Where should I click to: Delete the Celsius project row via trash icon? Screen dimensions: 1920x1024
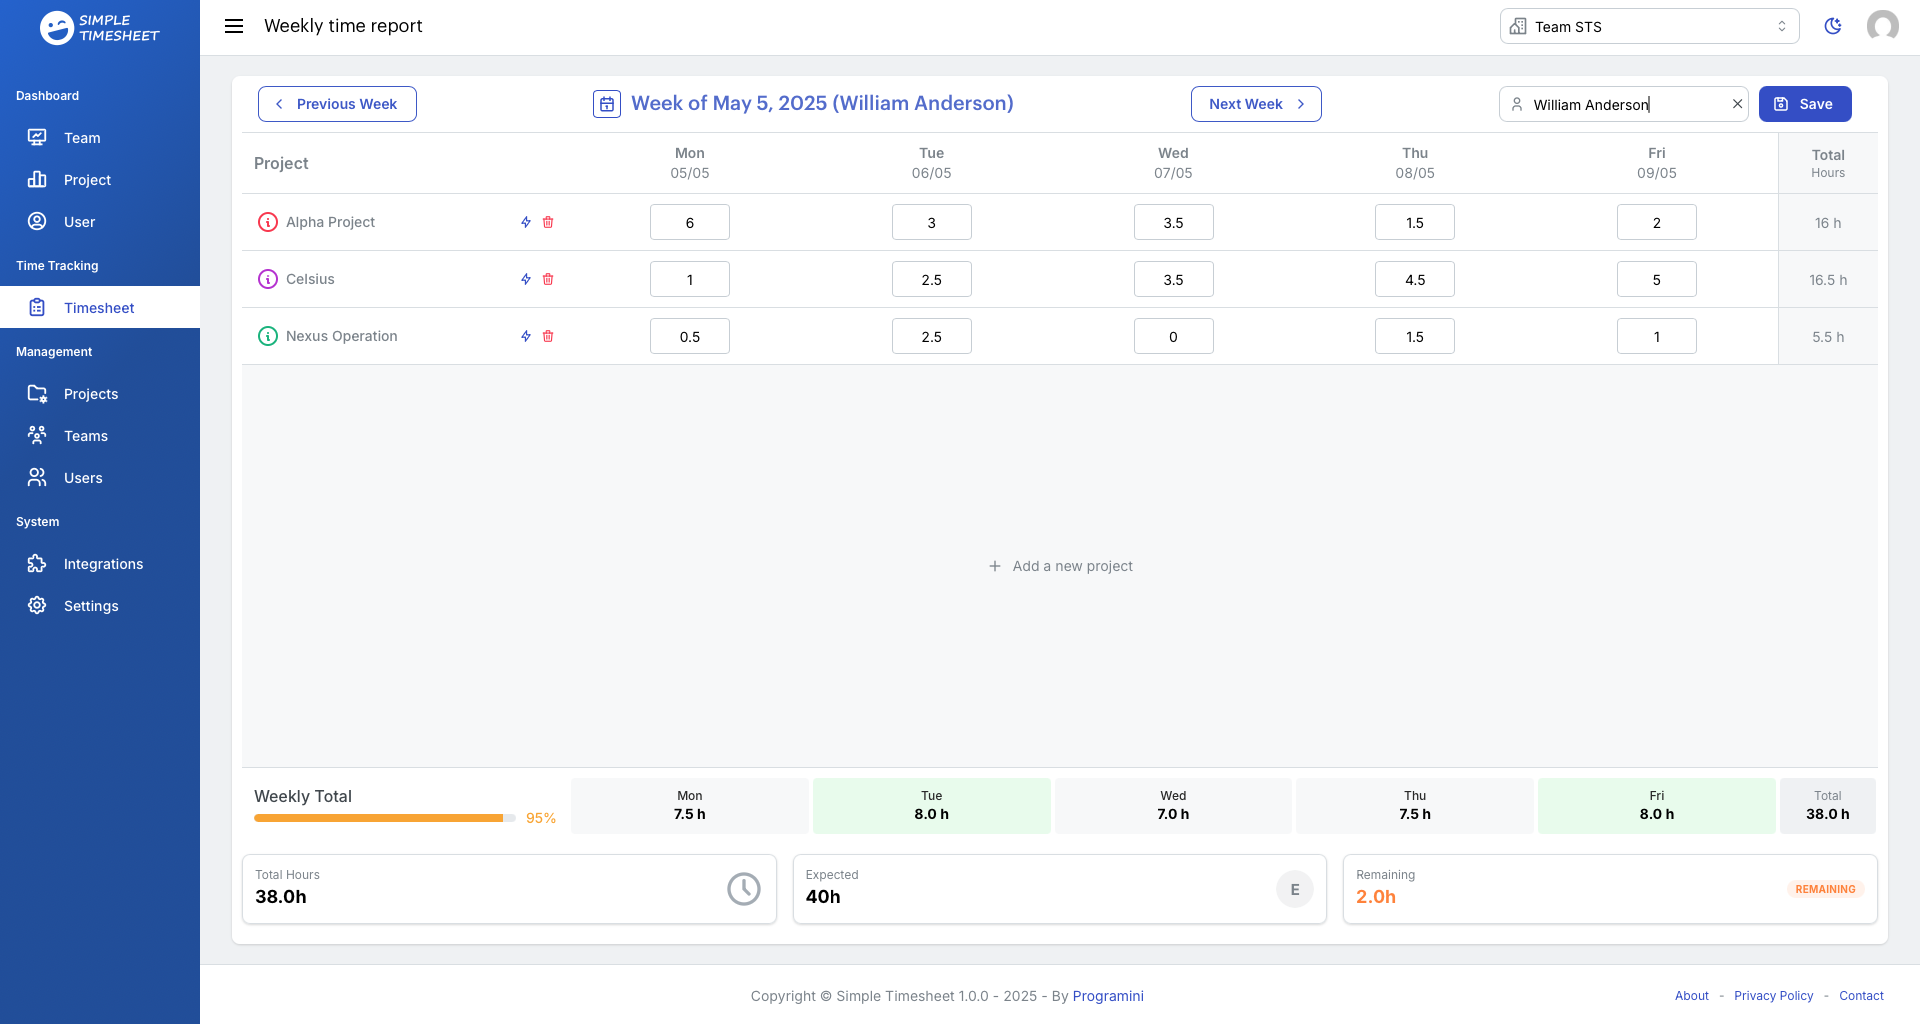(548, 279)
